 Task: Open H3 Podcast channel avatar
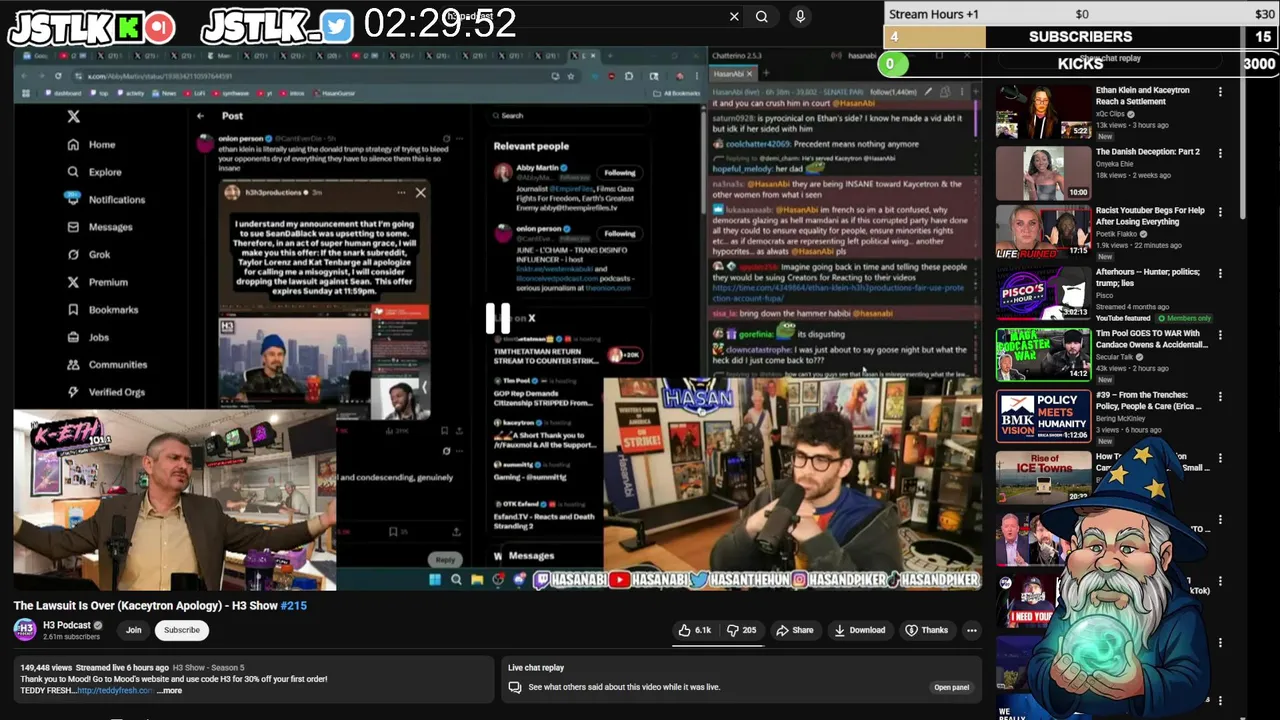click(x=25, y=630)
